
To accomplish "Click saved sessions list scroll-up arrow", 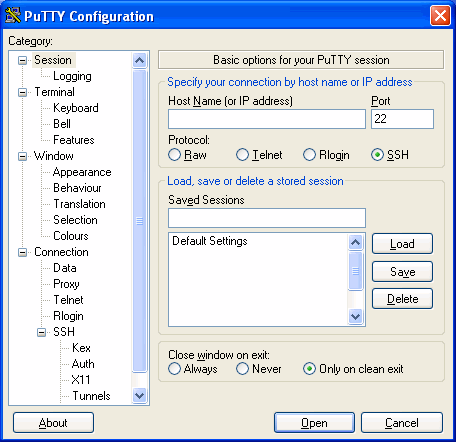I will 355,242.
